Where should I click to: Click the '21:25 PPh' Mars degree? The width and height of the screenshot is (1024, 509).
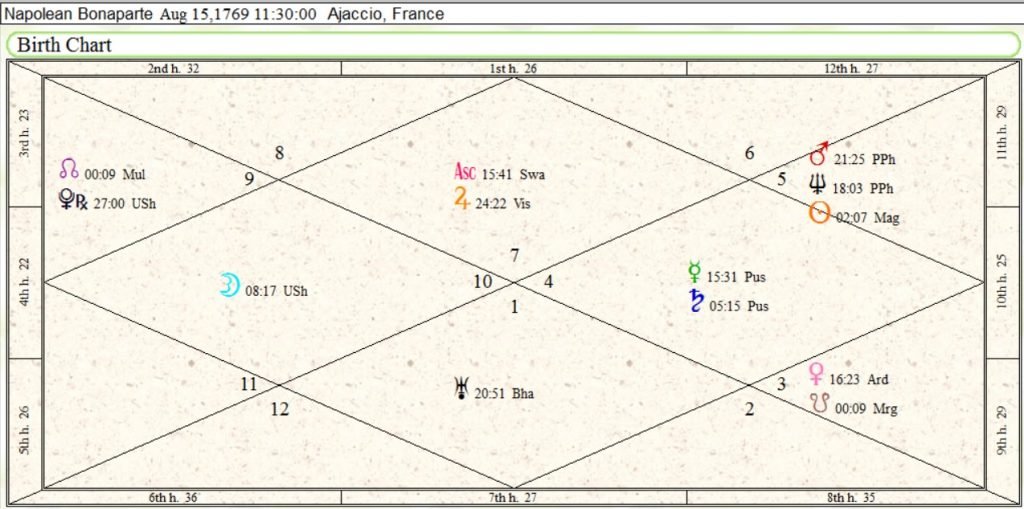(864, 160)
